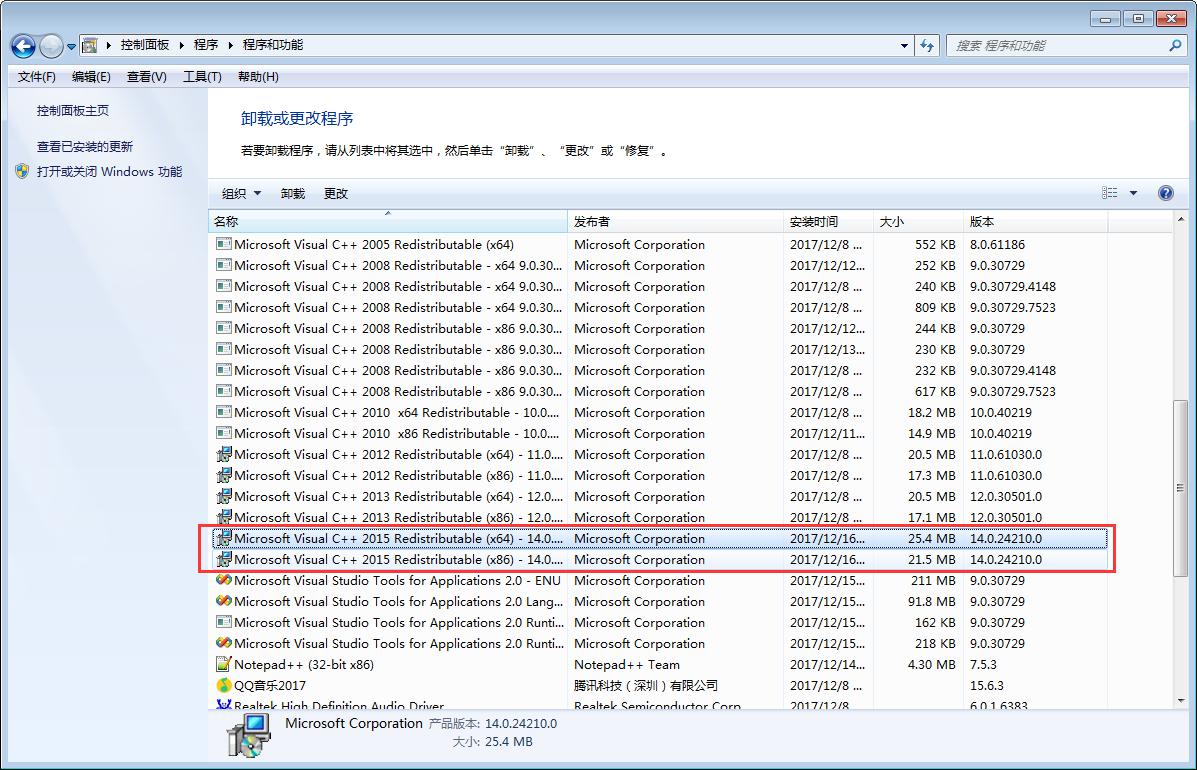Screen dimensions: 1197x770
Task: Open 控制面板主页 link
Action: [73, 111]
